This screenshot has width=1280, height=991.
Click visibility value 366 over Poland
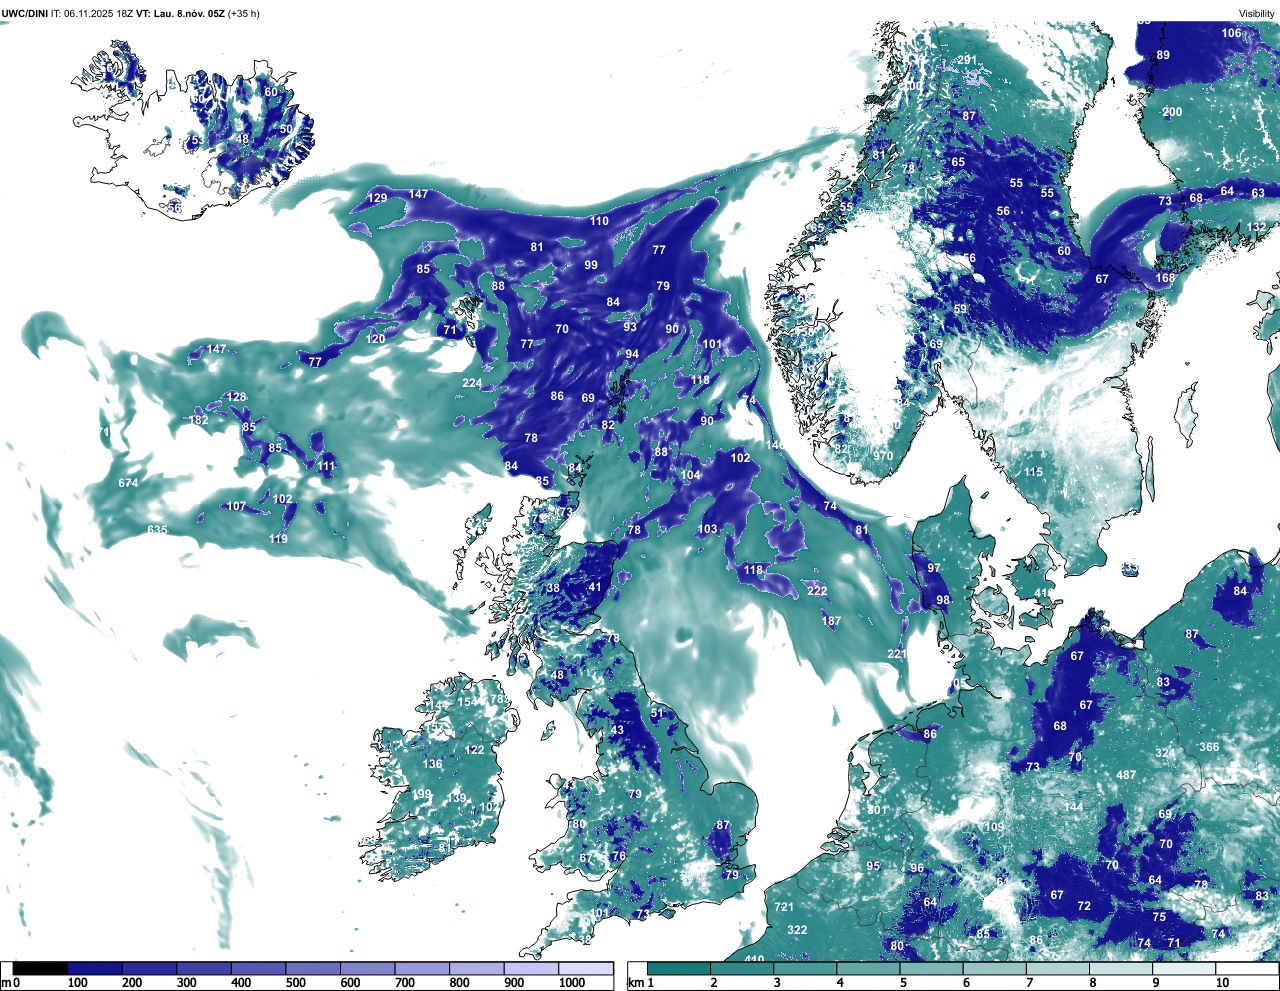pos(1209,747)
